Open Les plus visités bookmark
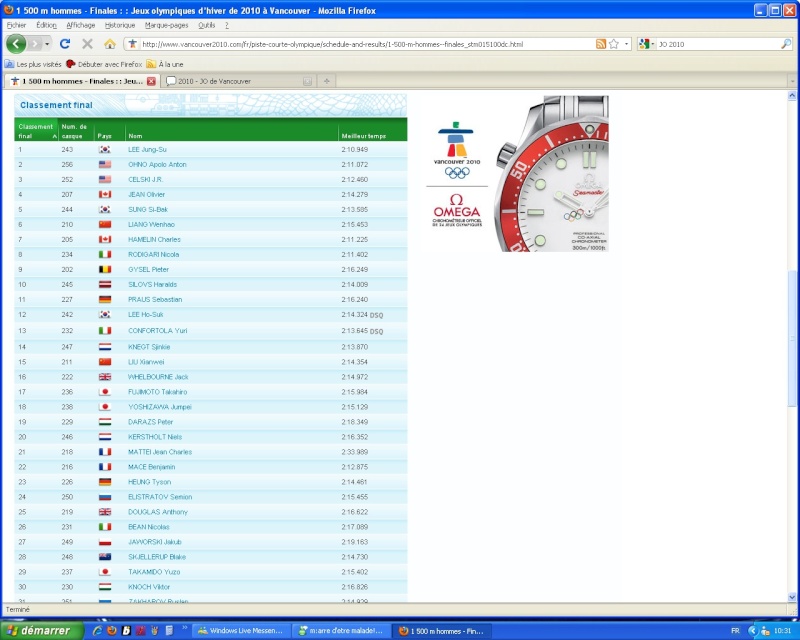Screen dimensions: 800x640 [33, 64]
